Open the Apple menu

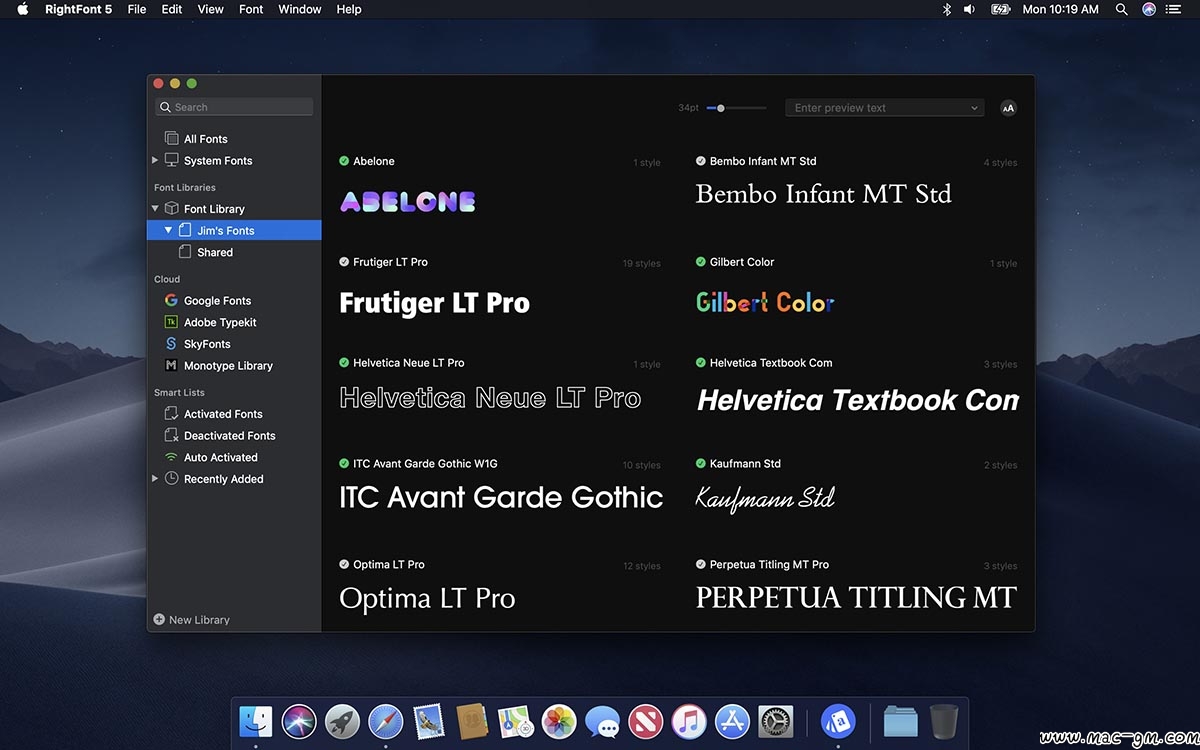[22, 9]
